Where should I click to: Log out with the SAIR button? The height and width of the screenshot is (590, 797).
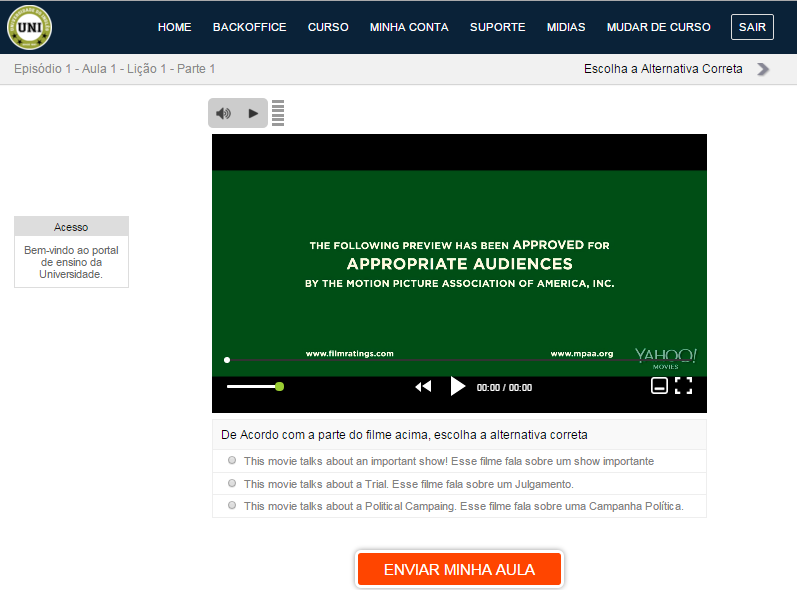752,27
